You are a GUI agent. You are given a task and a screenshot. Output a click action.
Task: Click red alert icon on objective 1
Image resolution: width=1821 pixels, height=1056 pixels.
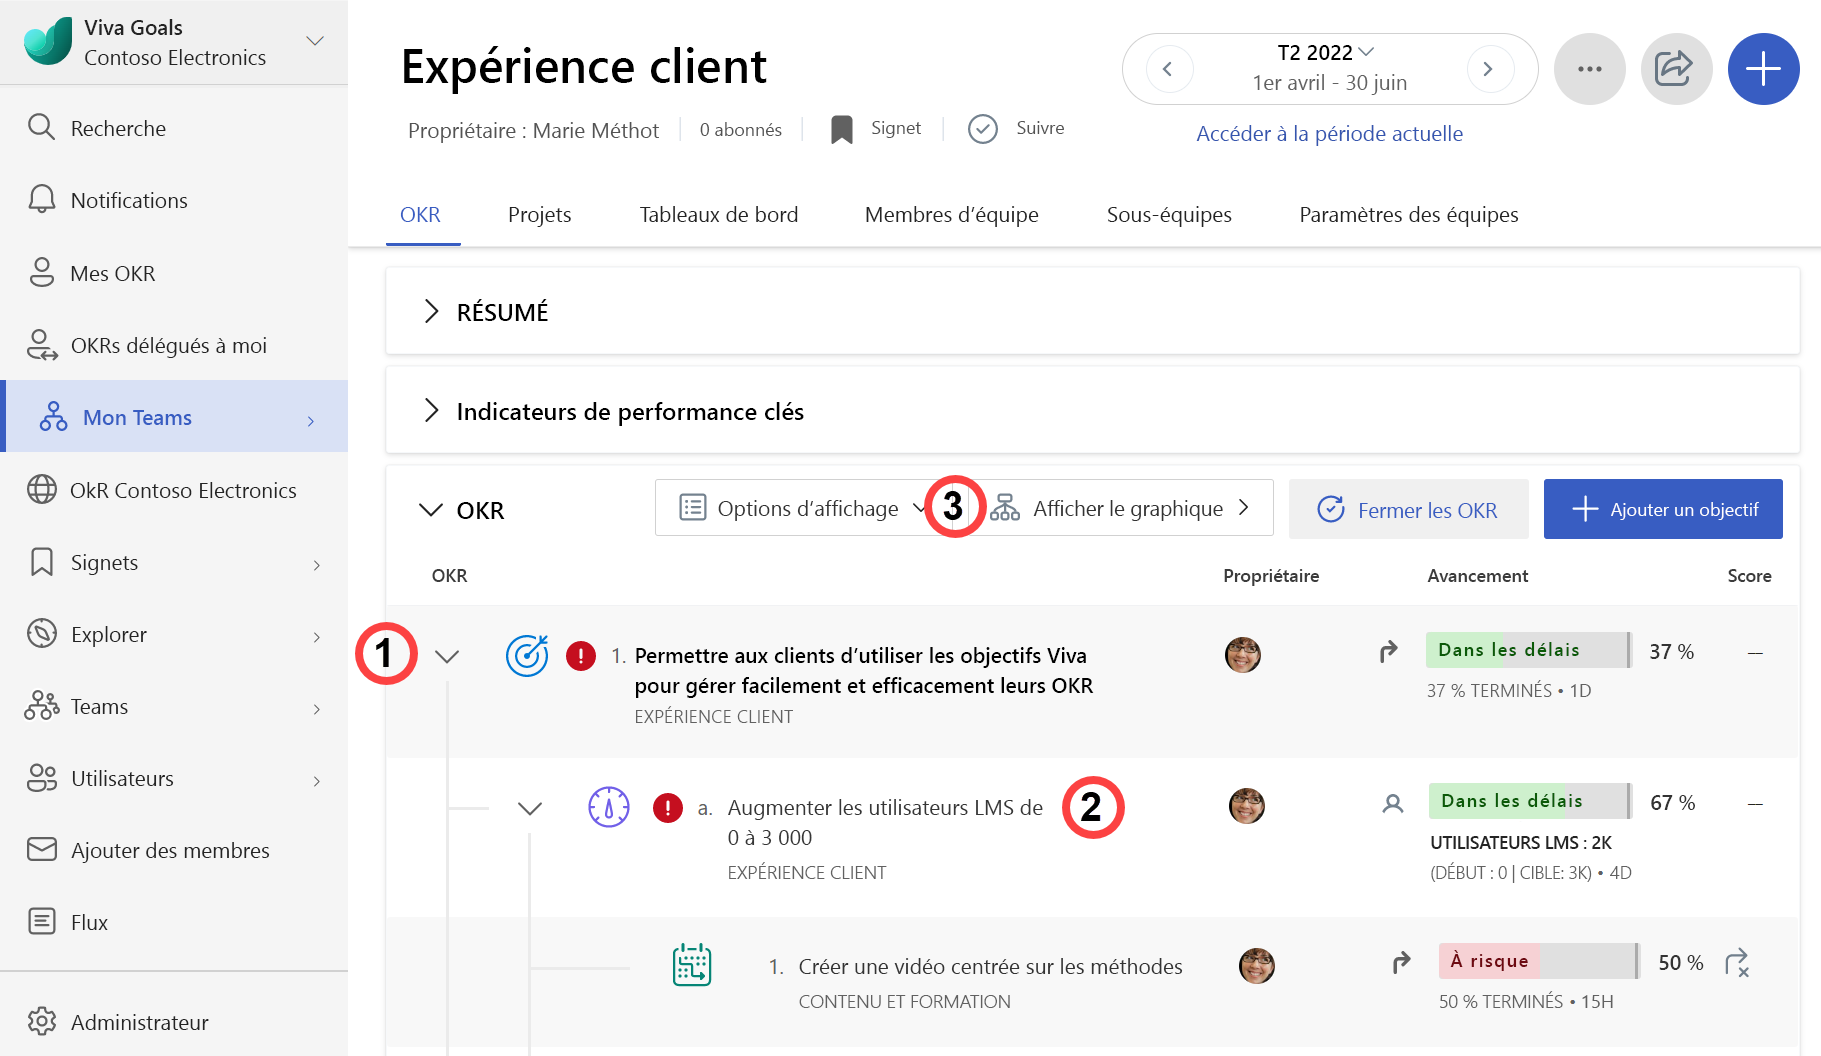[581, 656]
